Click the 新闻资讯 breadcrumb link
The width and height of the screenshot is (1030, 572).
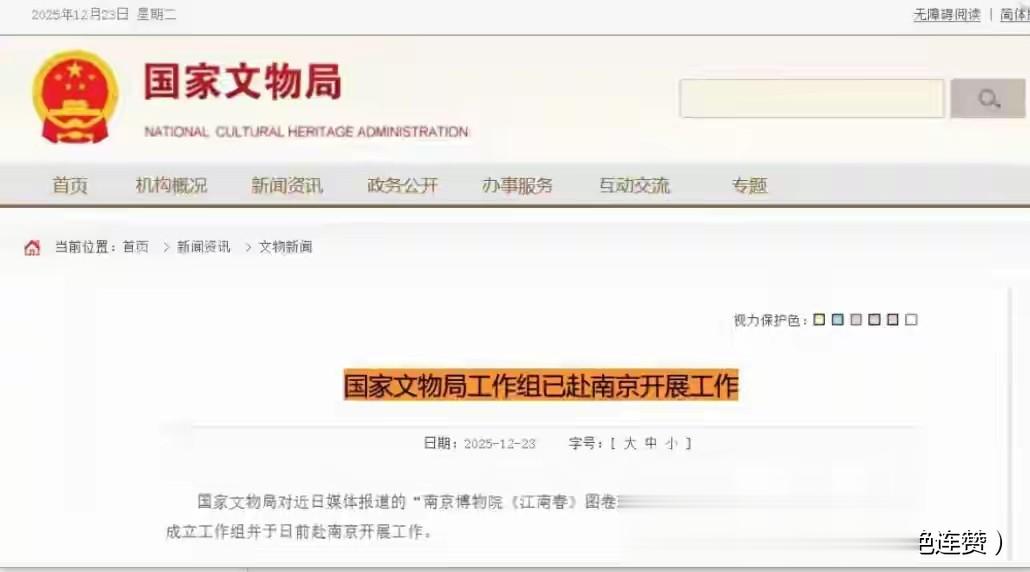coord(204,247)
